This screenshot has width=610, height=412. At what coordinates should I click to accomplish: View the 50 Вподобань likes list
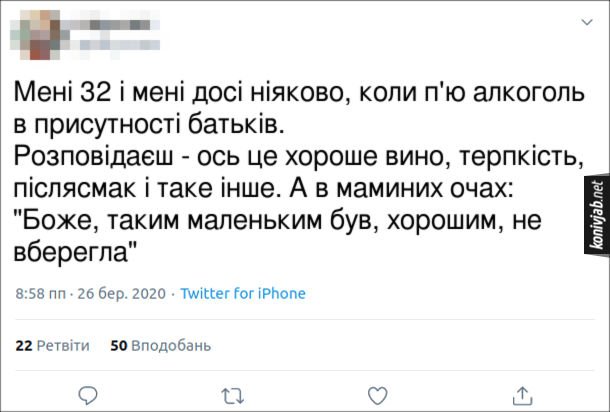point(160,346)
